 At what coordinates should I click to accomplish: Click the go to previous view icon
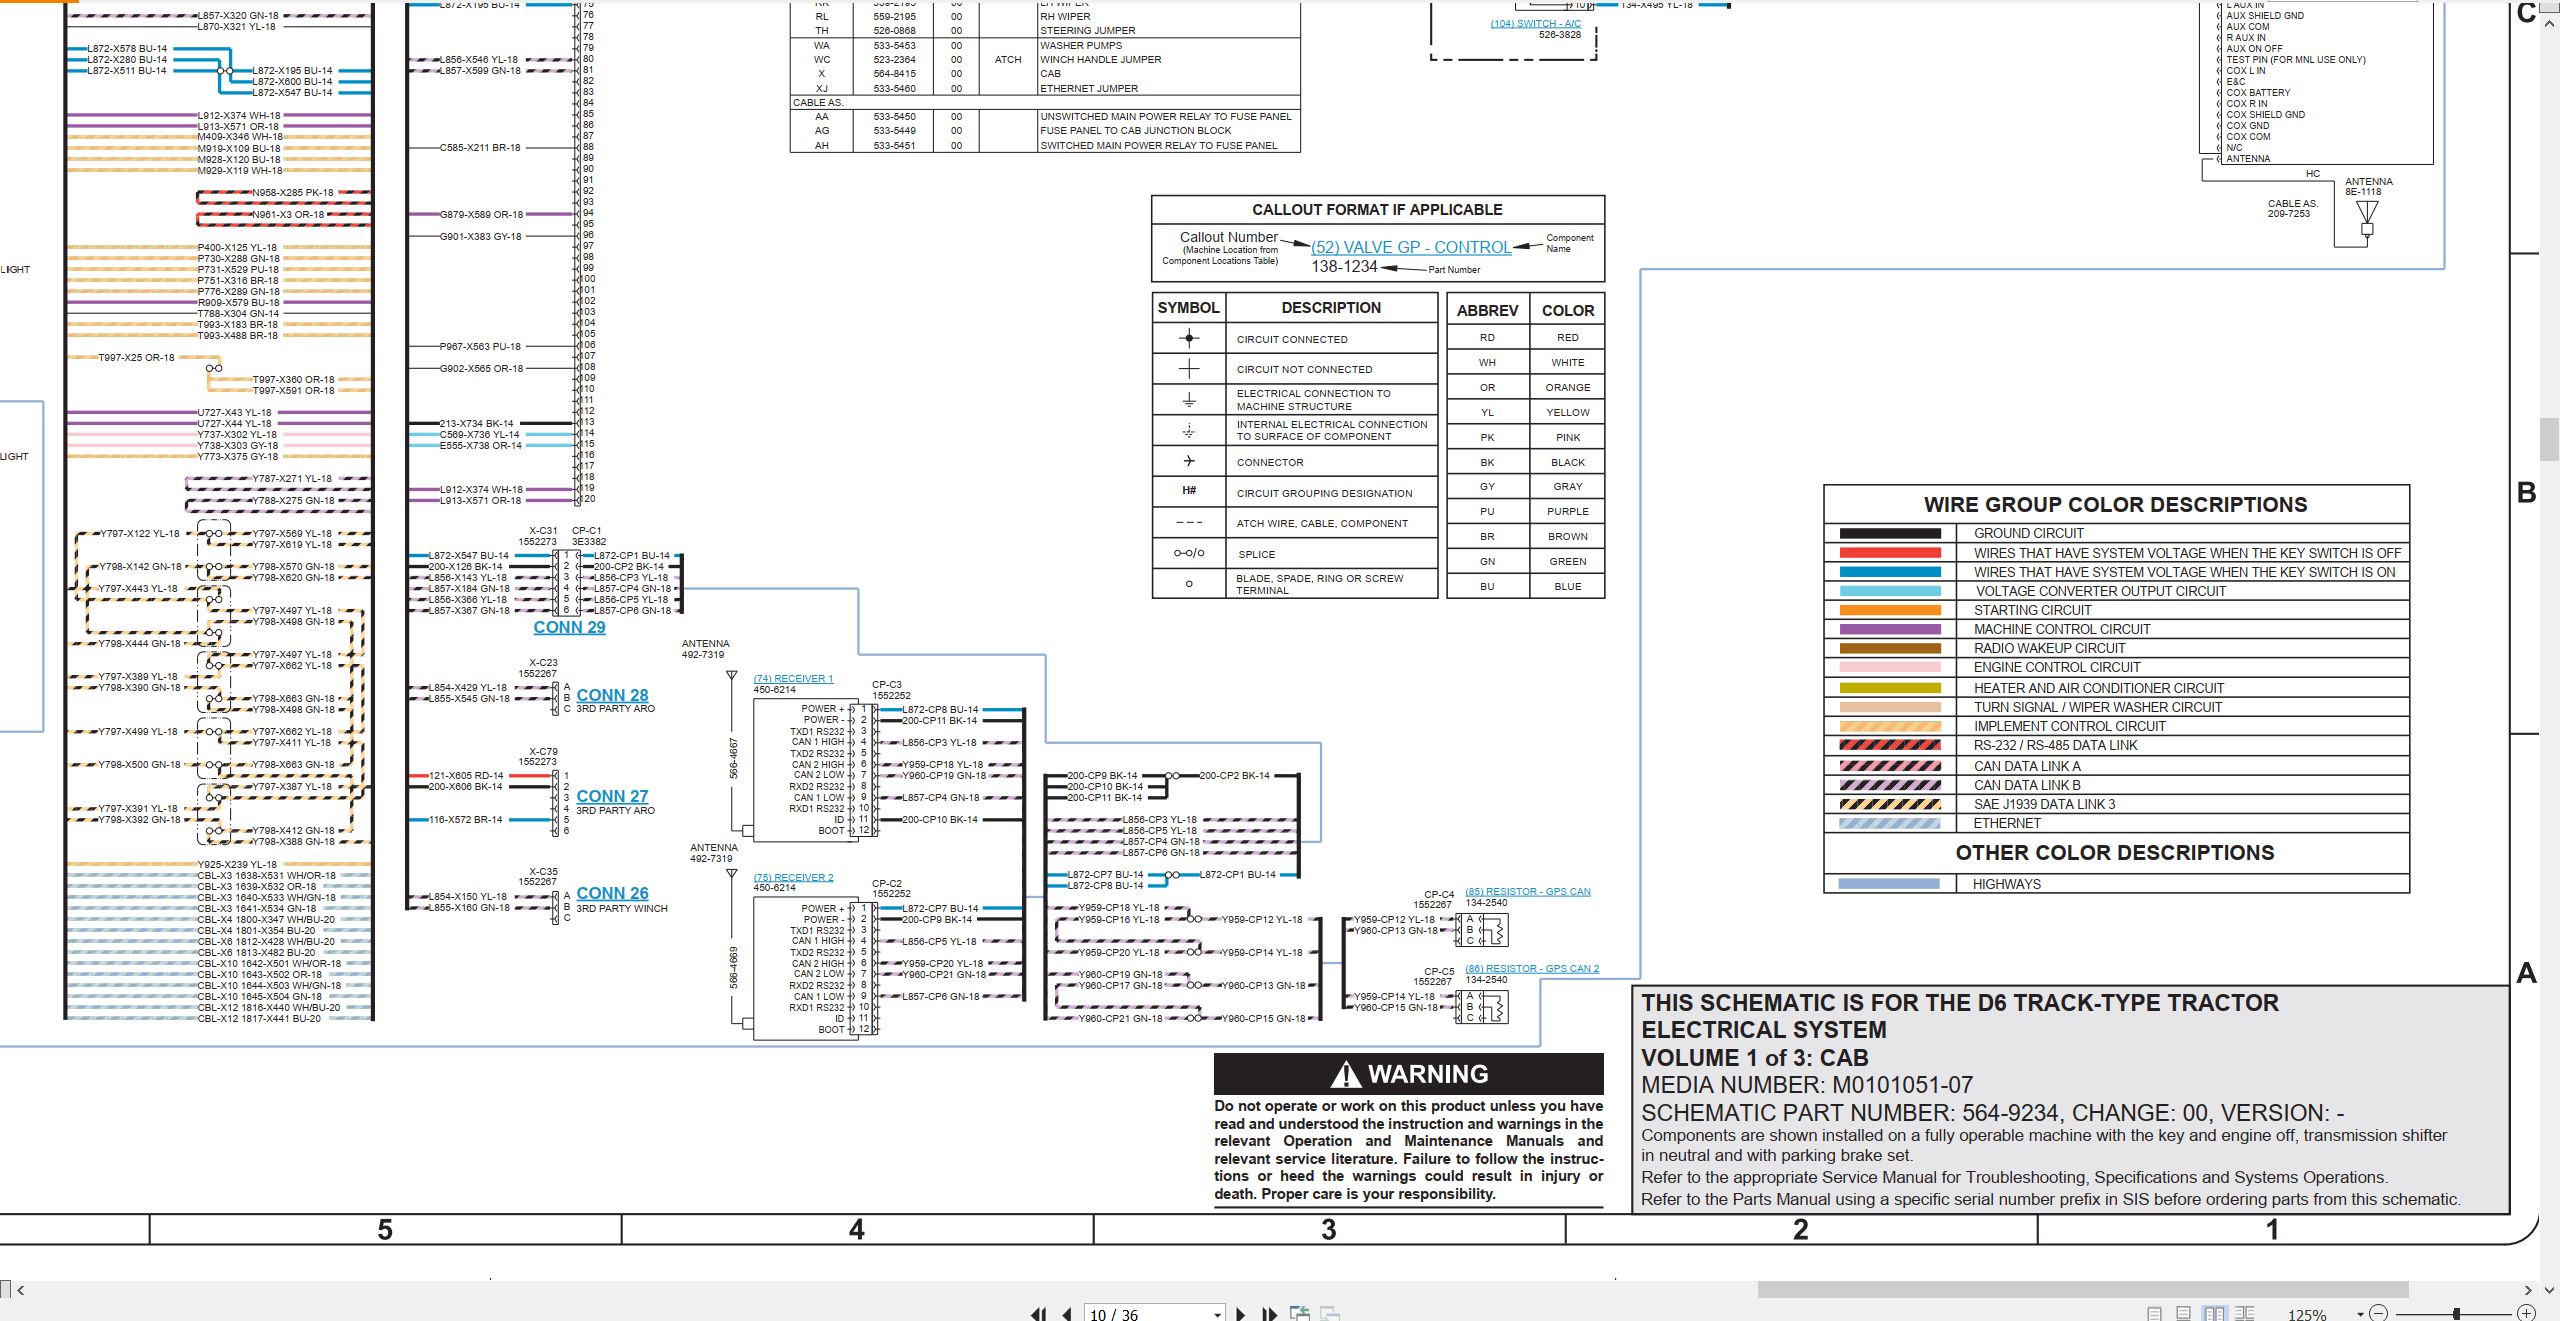click(x=1300, y=1313)
